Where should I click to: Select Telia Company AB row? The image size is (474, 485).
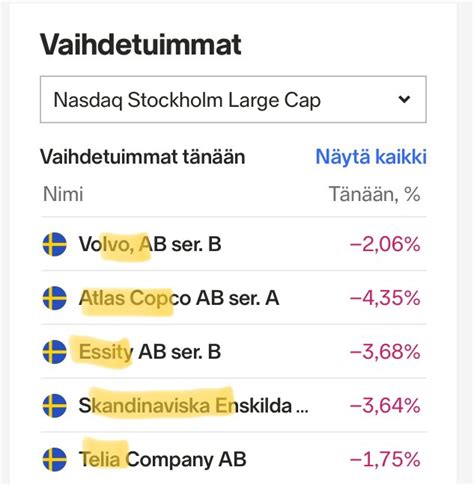(x=233, y=460)
